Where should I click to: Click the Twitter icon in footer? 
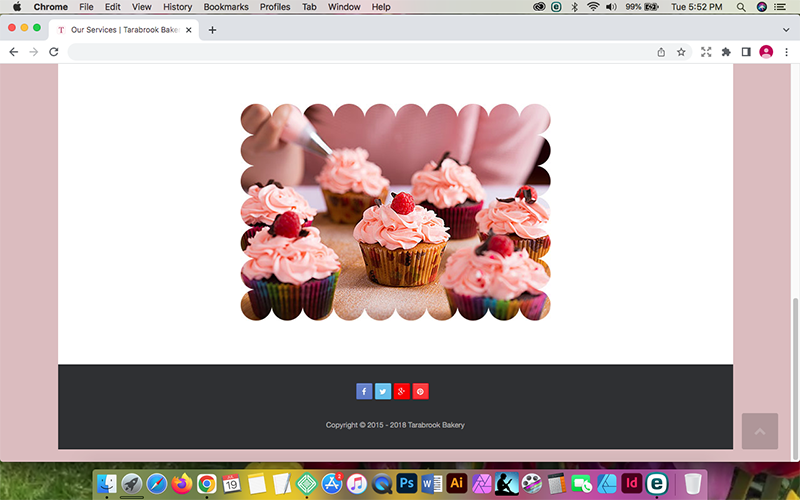(x=383, y=391)
